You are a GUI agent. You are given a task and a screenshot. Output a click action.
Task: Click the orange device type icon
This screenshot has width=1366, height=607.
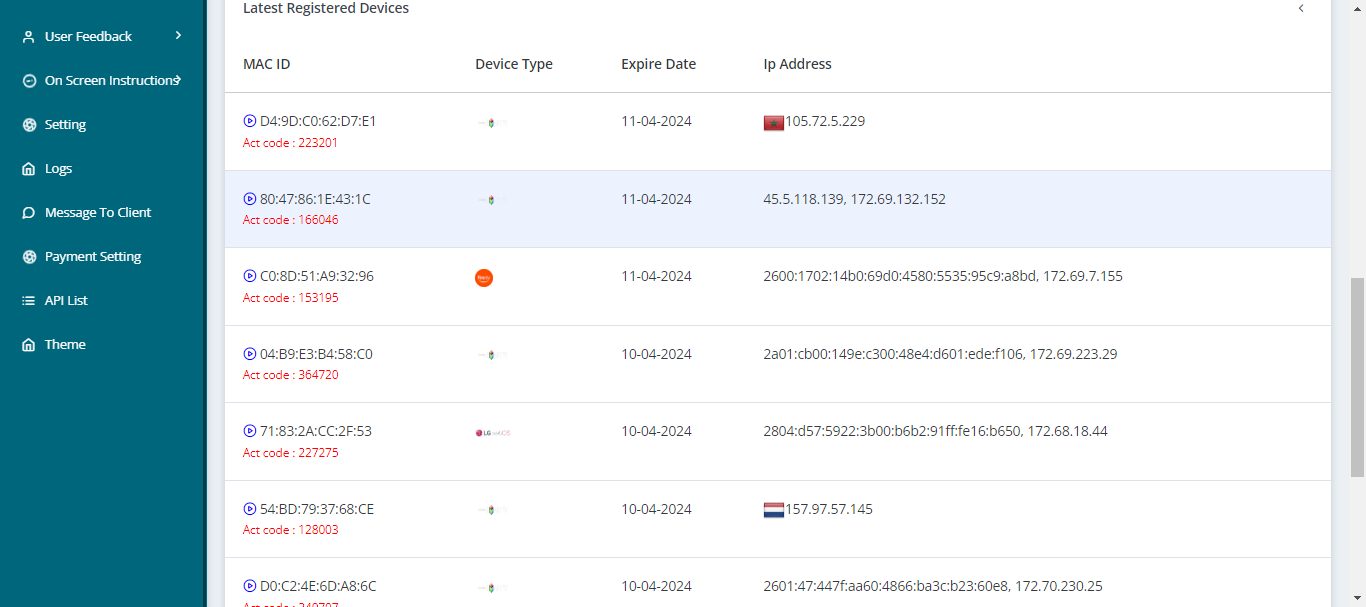point(484,278)
